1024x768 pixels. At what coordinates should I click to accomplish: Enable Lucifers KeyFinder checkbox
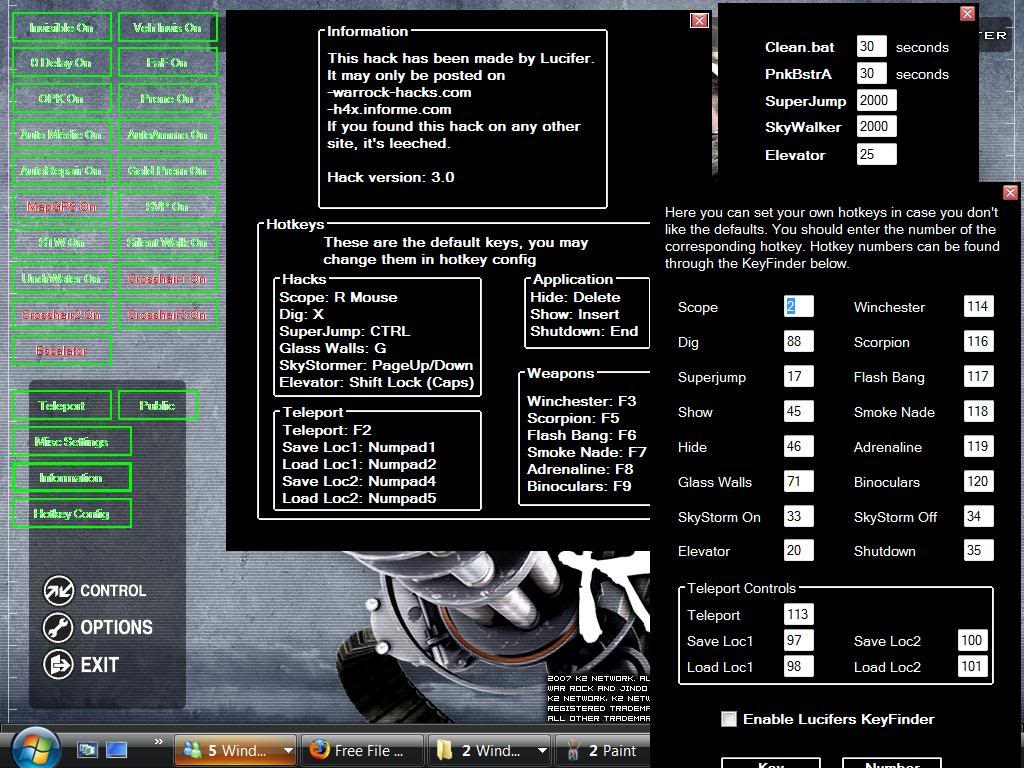[x=729, y=719]
